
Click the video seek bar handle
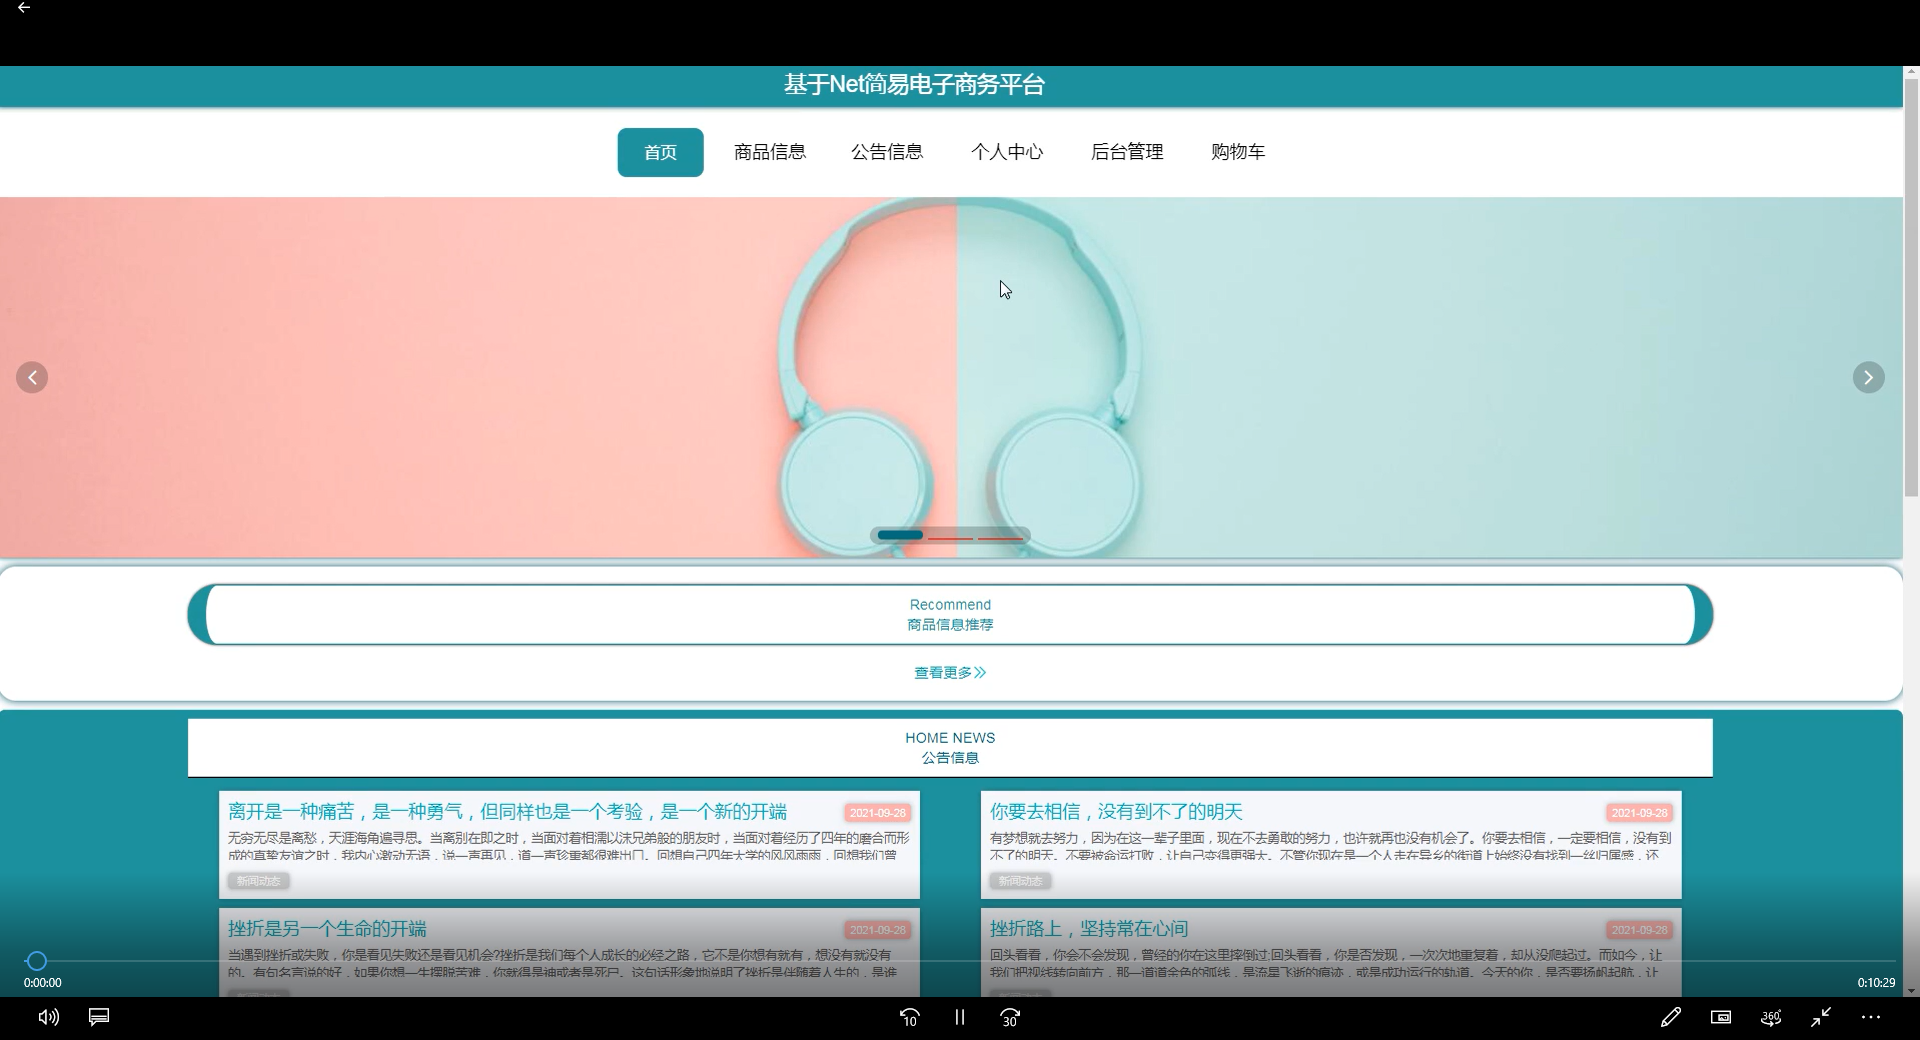click(36, 961)
